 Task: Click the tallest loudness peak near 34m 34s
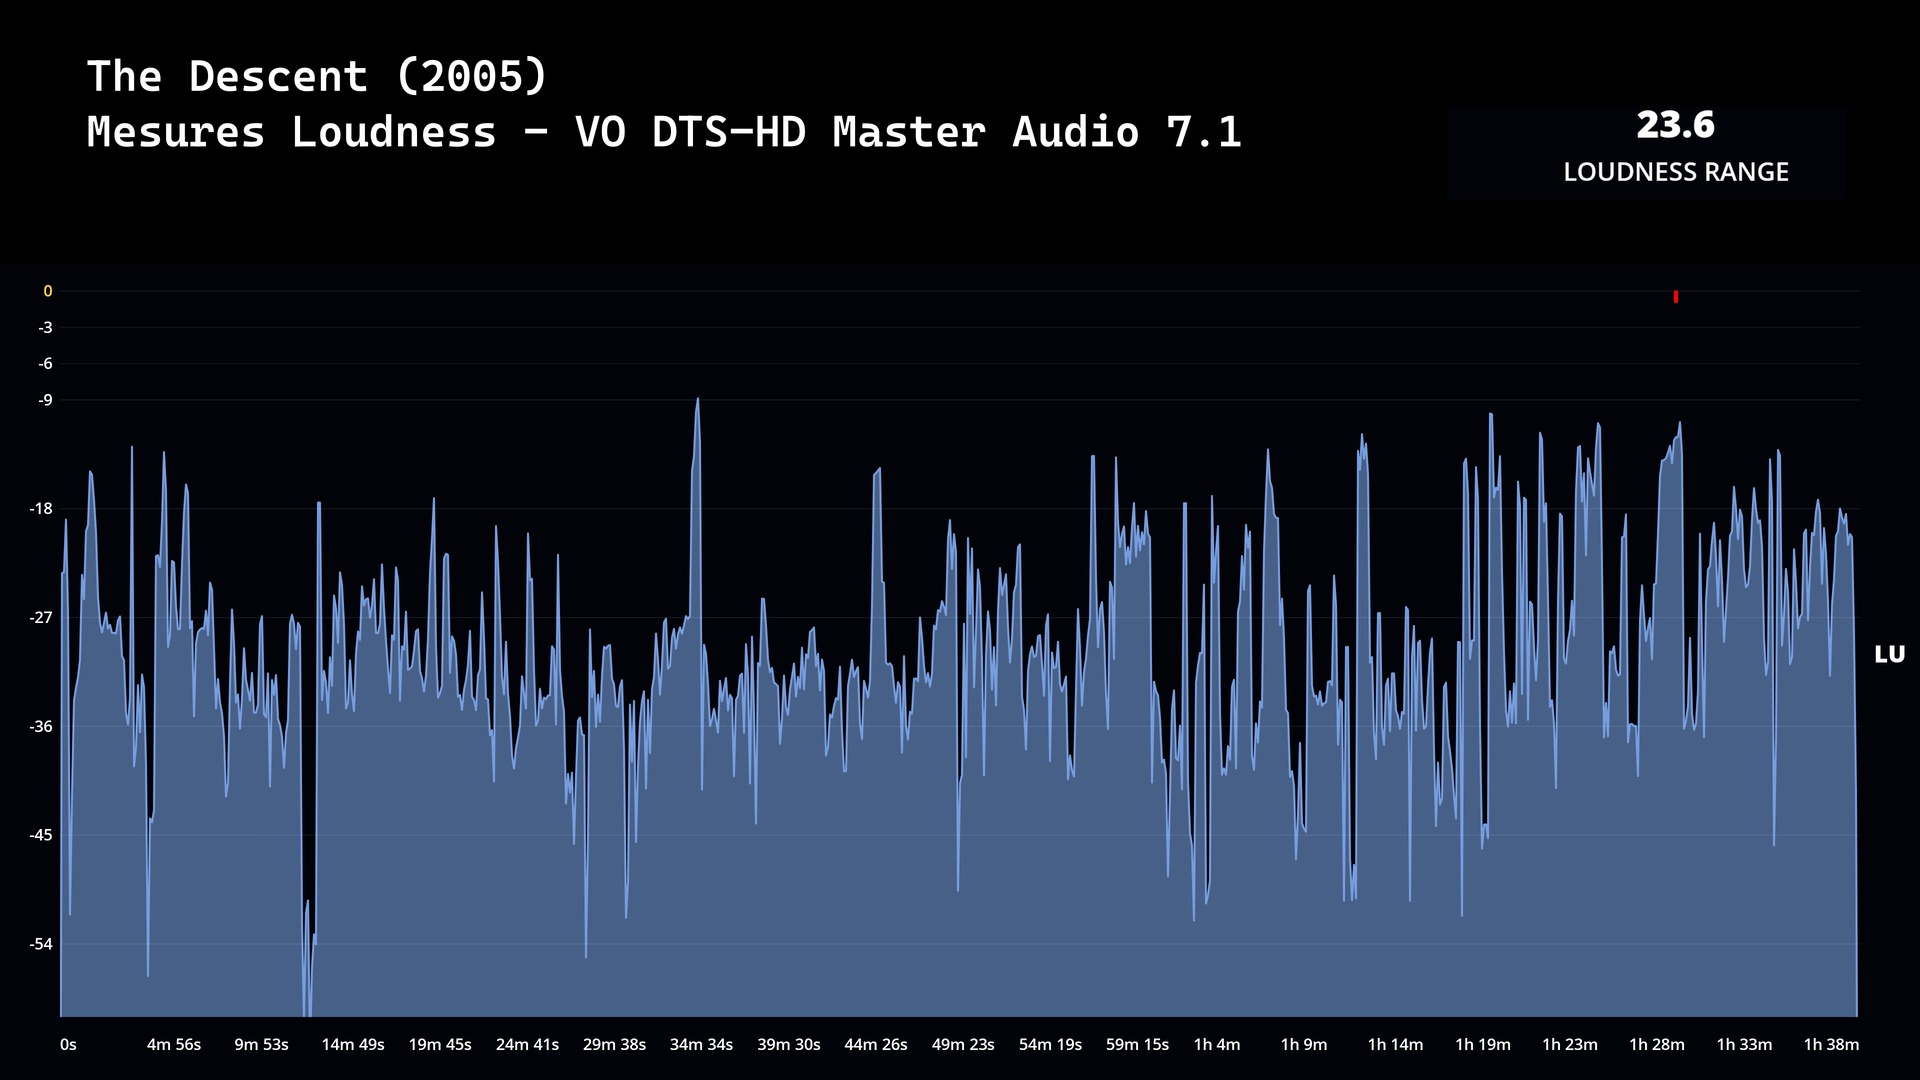tap(697, 402)
